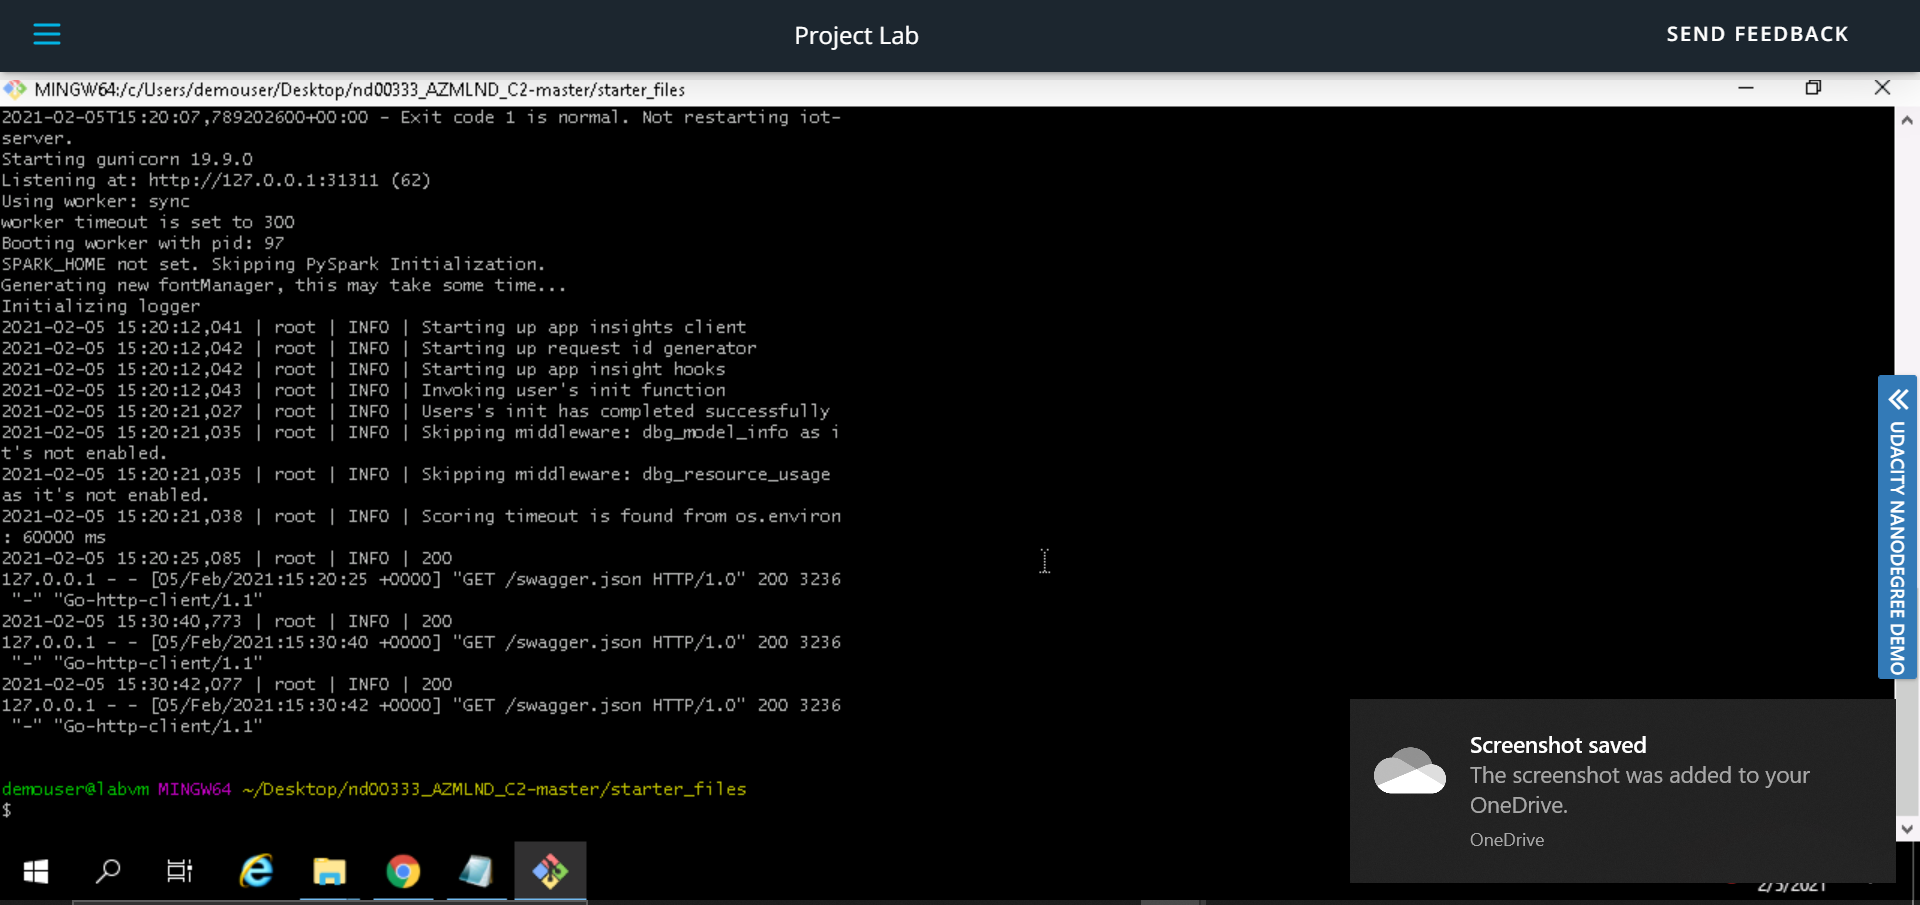Open the notepad-style app on taskbar

476,872
